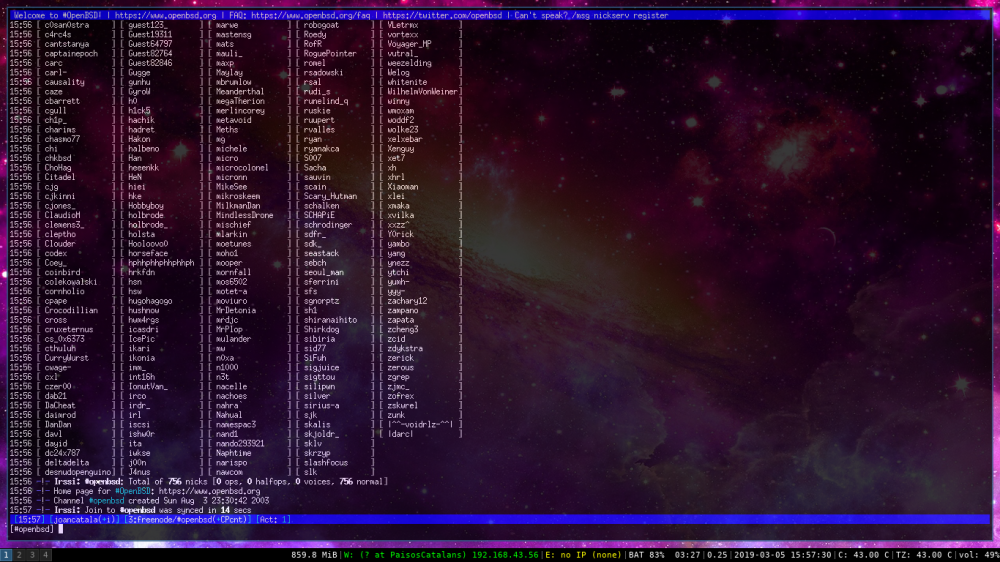The width and height of the screenshot is (1000, 562).
Task: Click the 'C: 43.00 C' CPU temperature
Action: coord(863,555)
